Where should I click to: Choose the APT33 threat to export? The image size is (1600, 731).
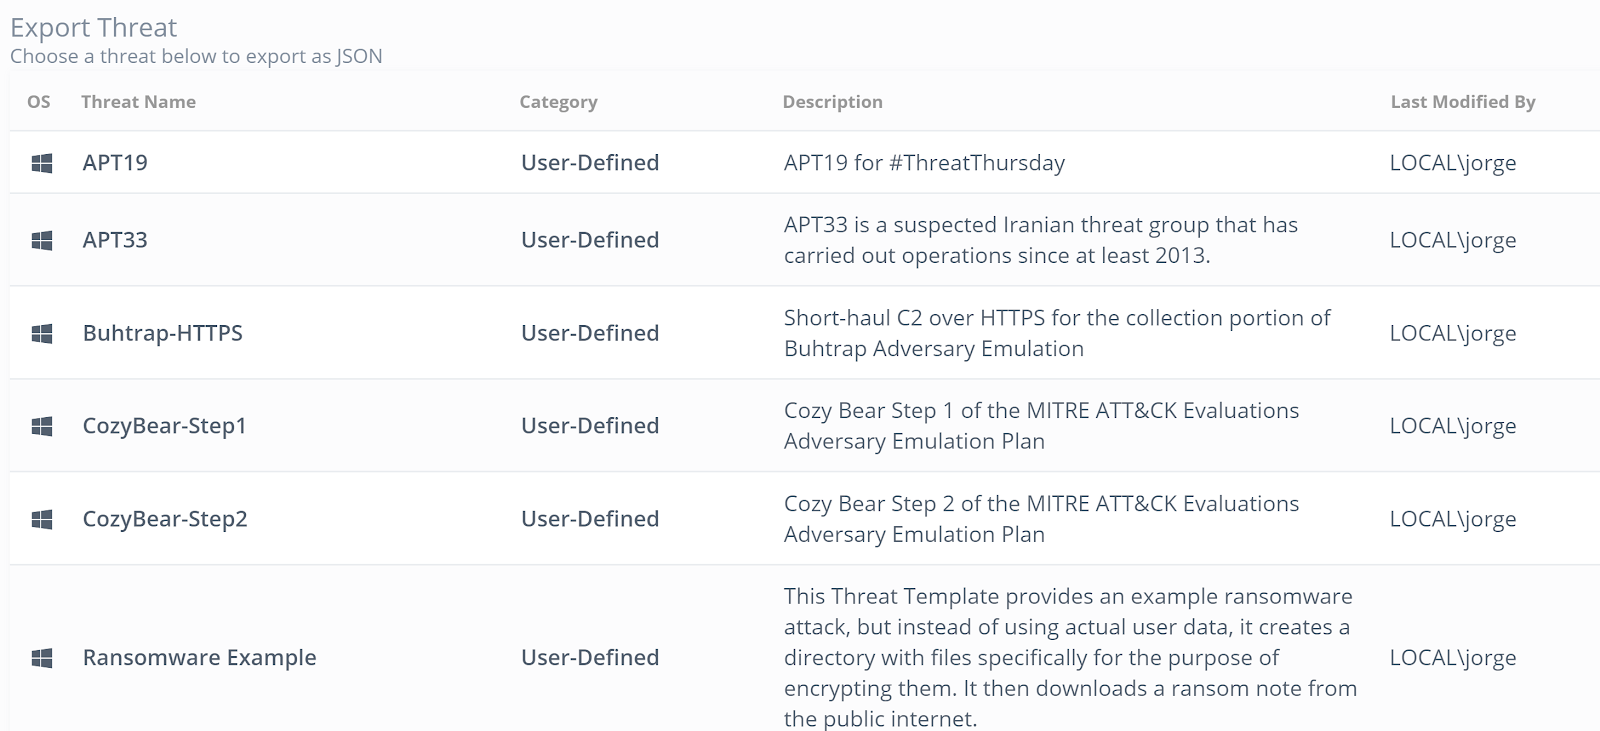[115, 240]
